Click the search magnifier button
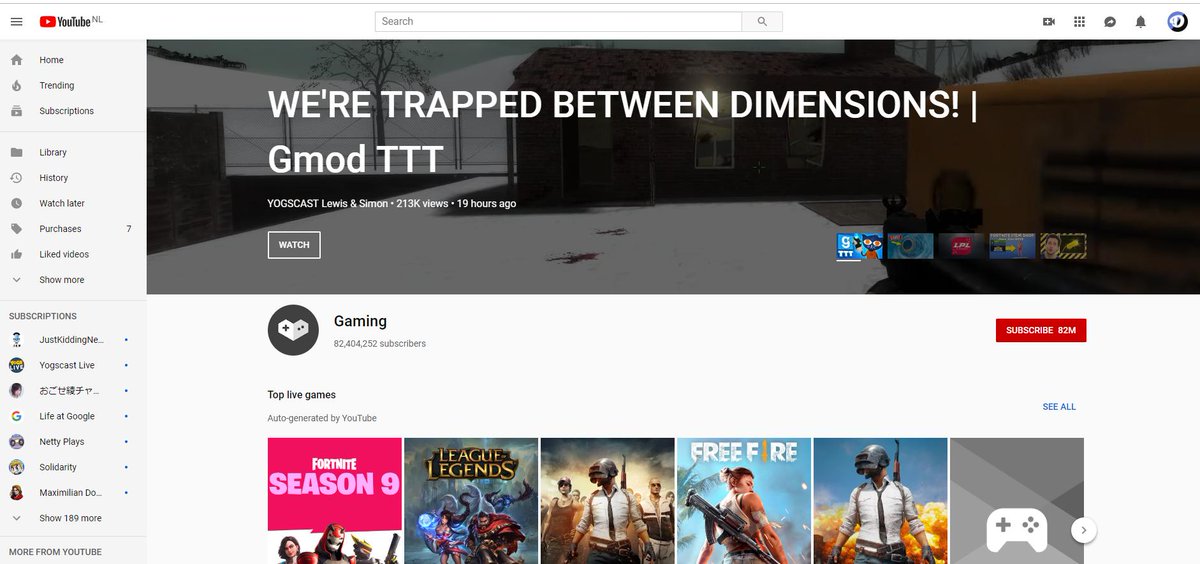Screen dimensions: 1200x564 point(762,21)
